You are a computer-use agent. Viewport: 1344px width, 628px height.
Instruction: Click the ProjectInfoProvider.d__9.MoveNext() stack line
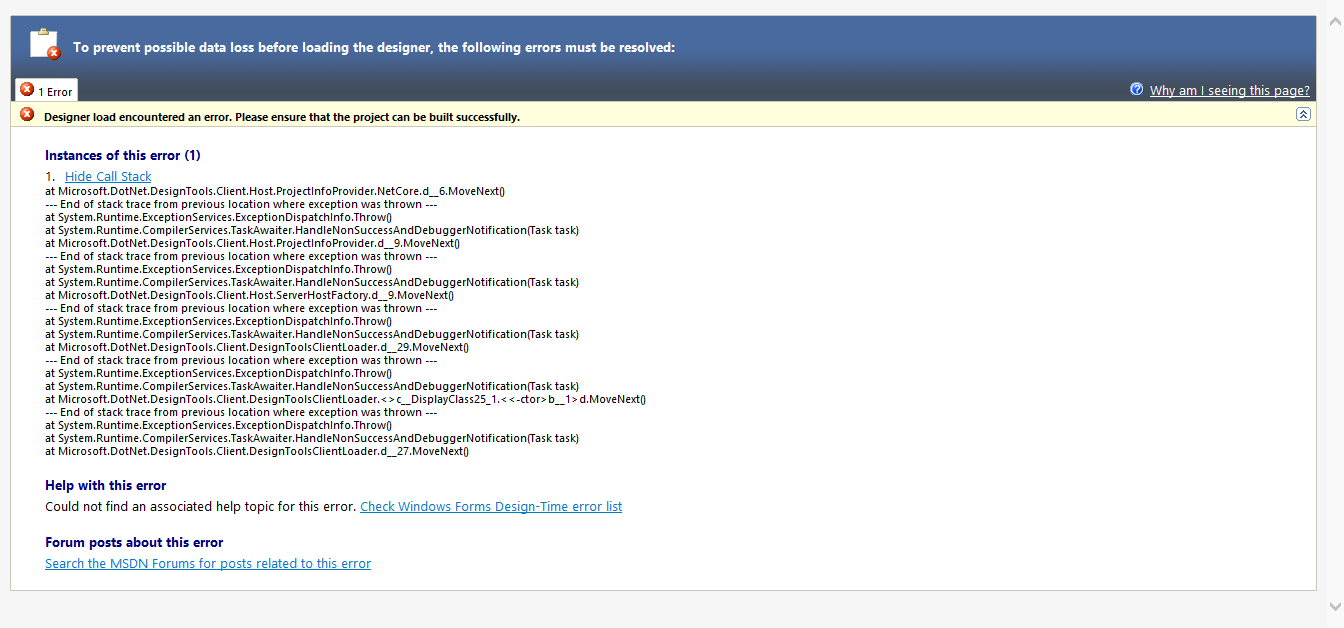(252, 243)
